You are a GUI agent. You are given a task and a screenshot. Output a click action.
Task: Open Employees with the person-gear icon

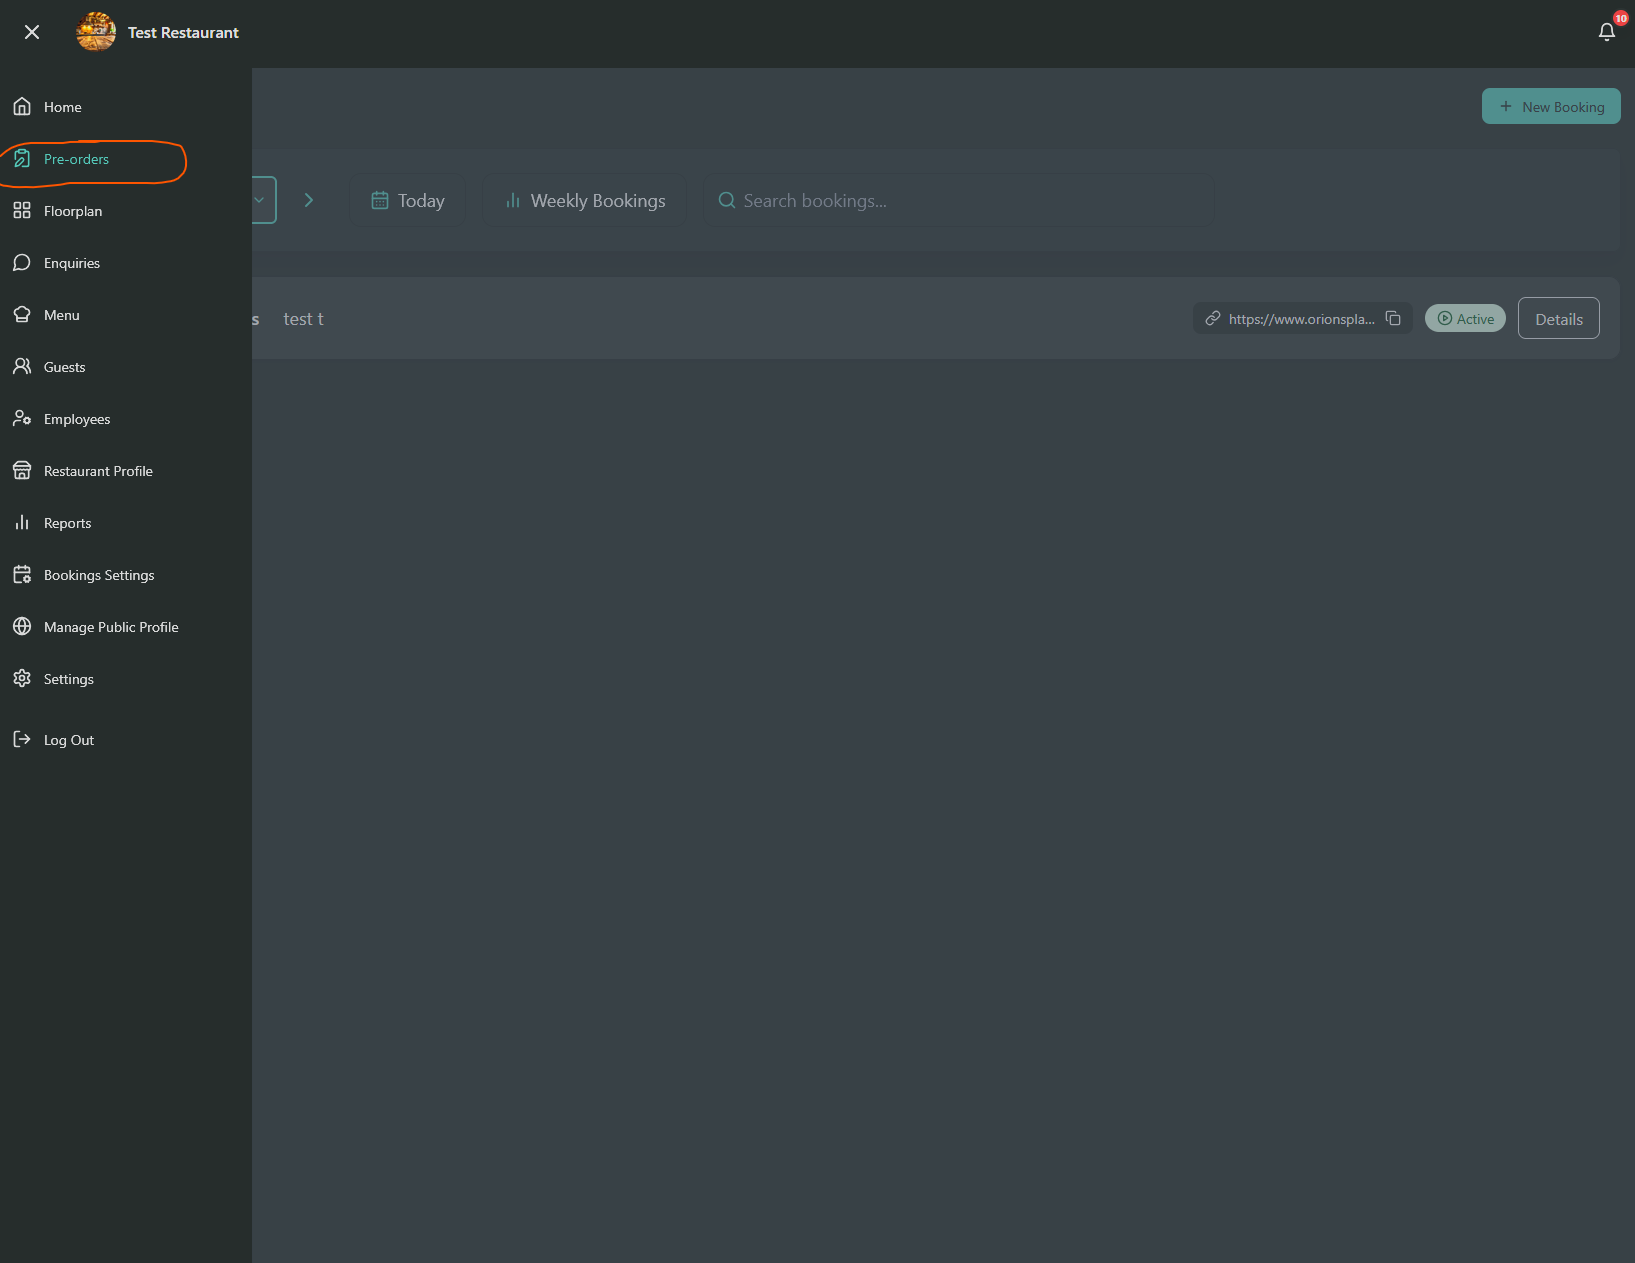pyautogui.click(x=22, y=418)
